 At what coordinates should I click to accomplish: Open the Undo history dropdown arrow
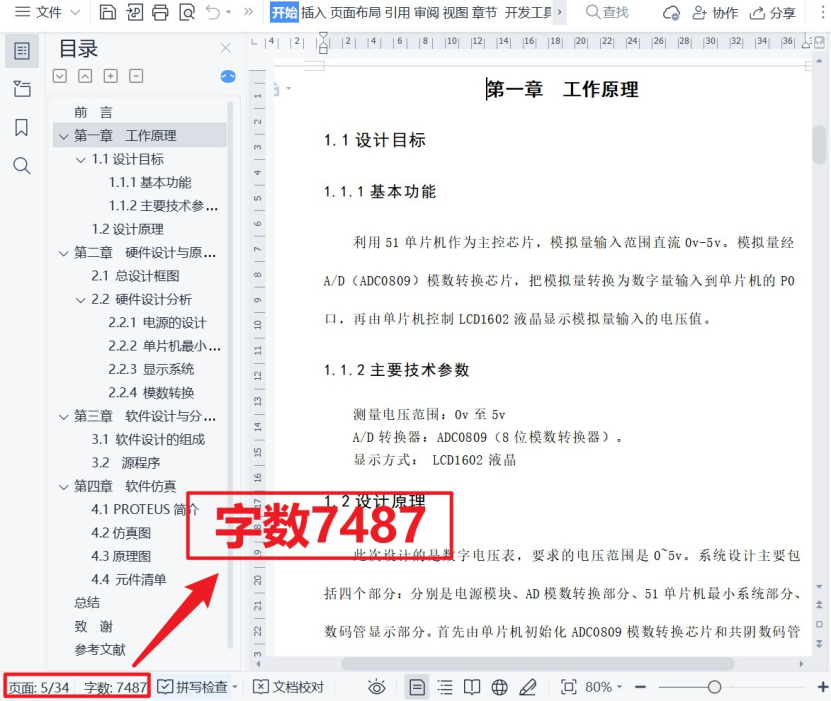pyautogui.click(x=228, y=12)
